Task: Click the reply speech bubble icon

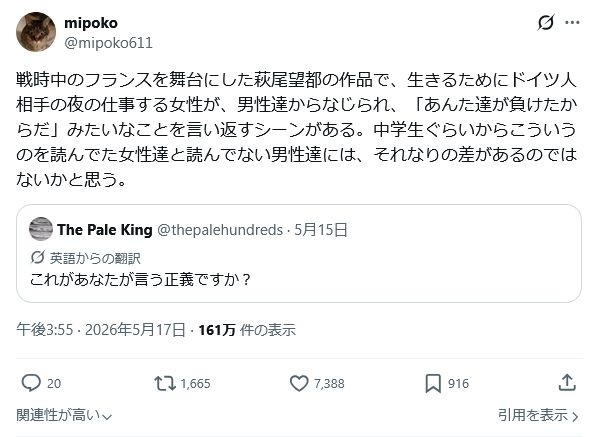Action: [31, 383]
